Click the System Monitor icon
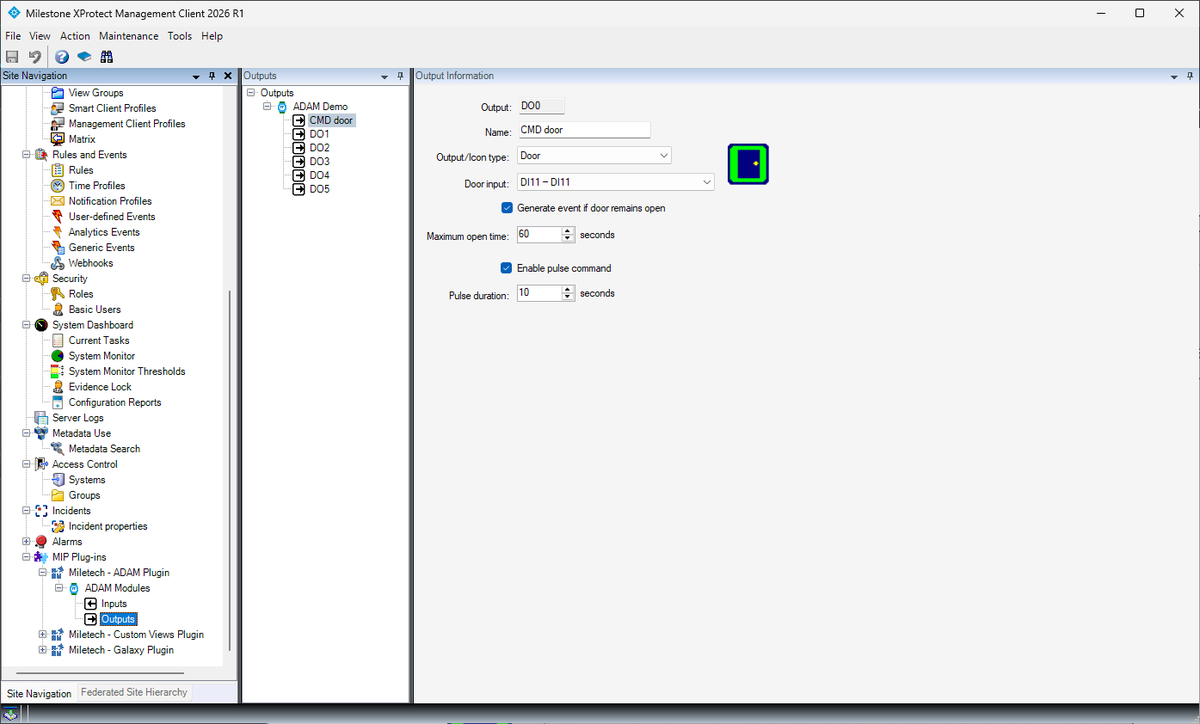 pos(57,356)
